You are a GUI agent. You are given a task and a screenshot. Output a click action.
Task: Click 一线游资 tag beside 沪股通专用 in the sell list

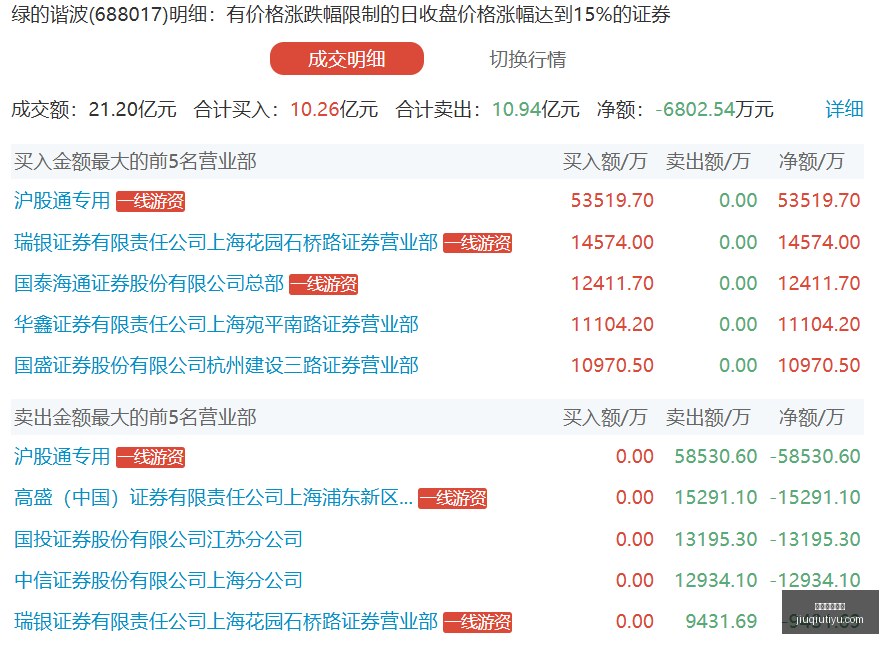150,458
